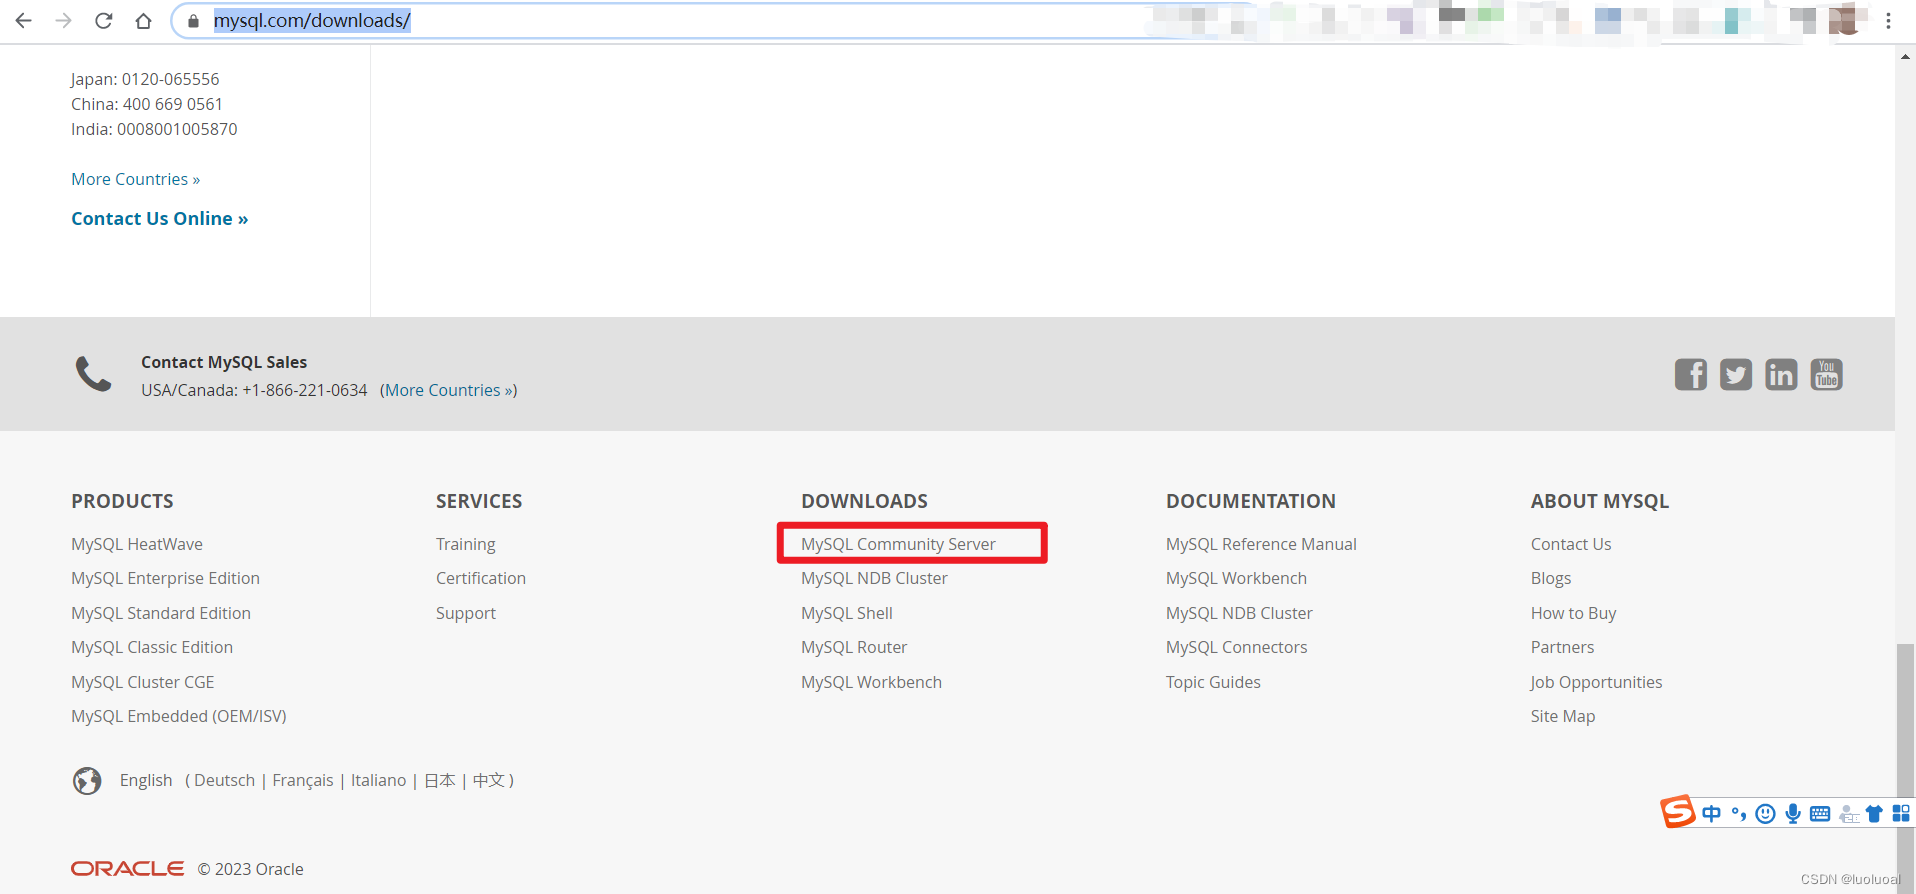1916x894 pixels.
Task: Switch site language to 日本 (Japanese)
Action: coord(440,780)
